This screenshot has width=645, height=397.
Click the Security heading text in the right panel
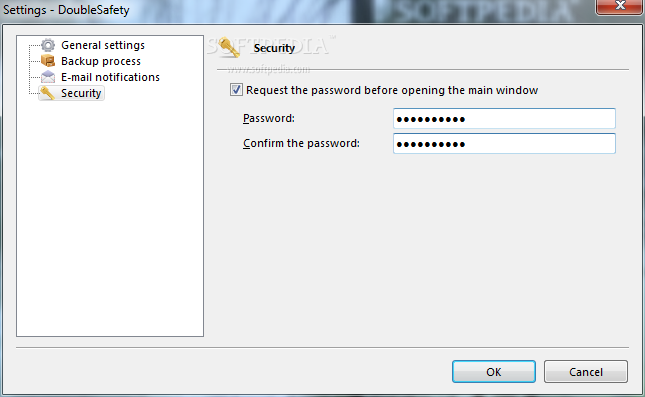(x=274, y=48)
